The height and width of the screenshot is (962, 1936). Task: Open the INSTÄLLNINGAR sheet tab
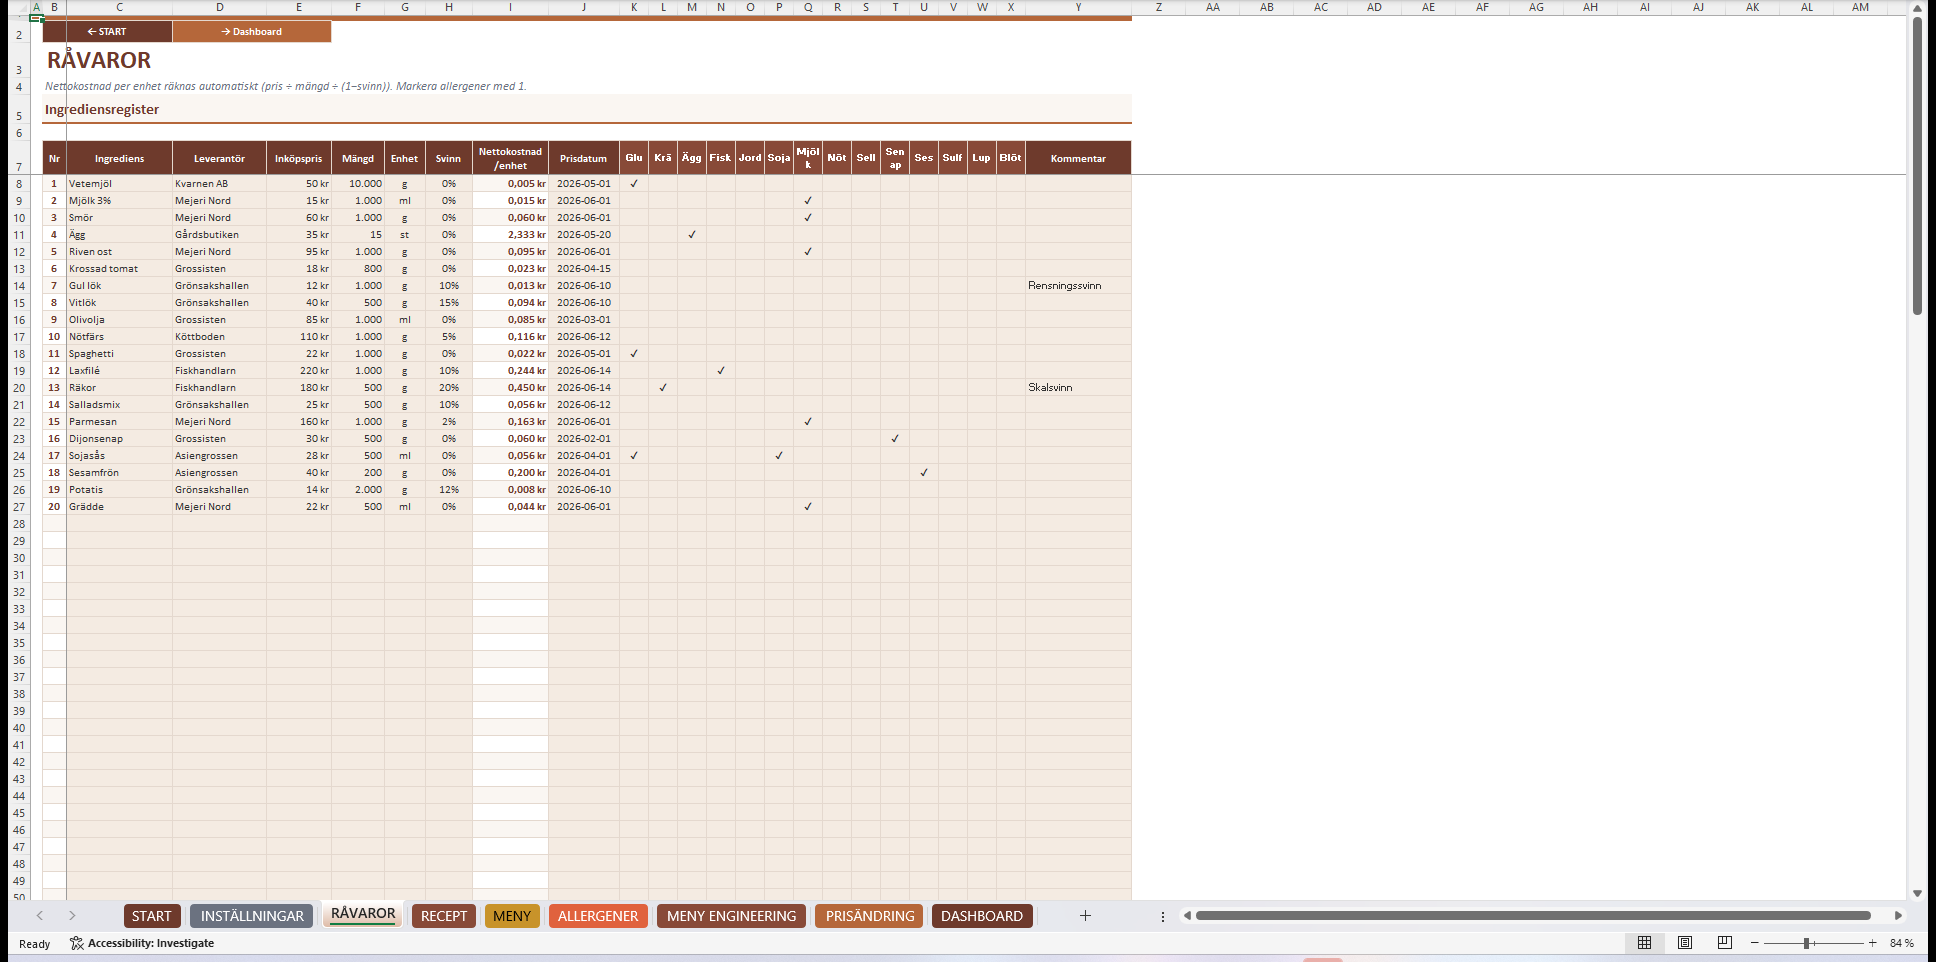click(x=252, y=916)
